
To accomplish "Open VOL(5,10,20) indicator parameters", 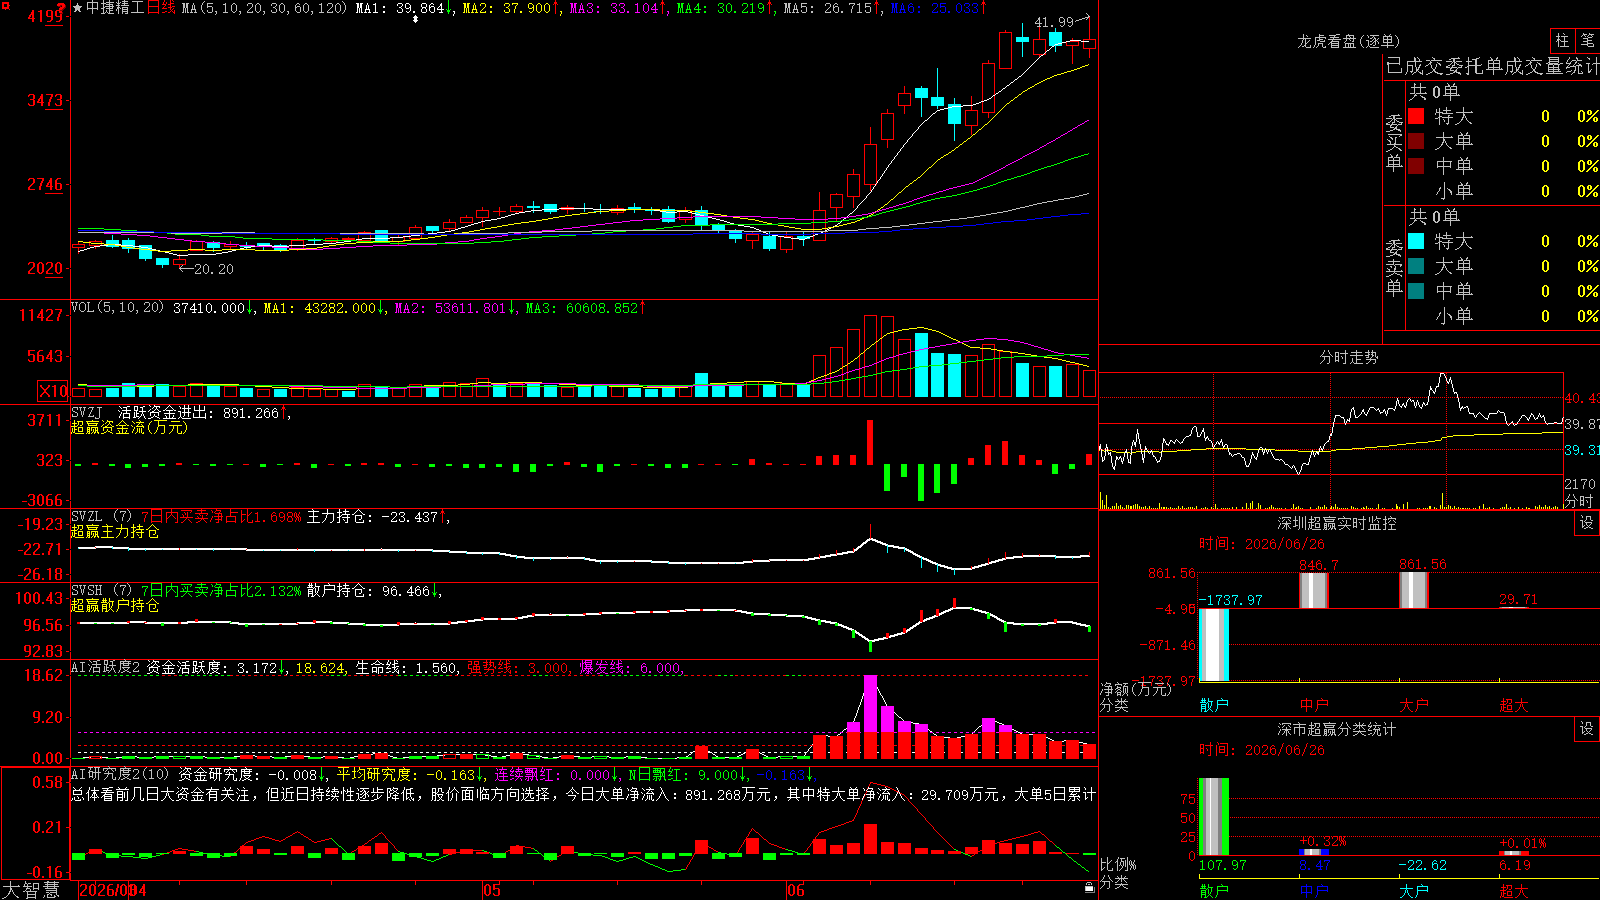I will pos(117,308).
